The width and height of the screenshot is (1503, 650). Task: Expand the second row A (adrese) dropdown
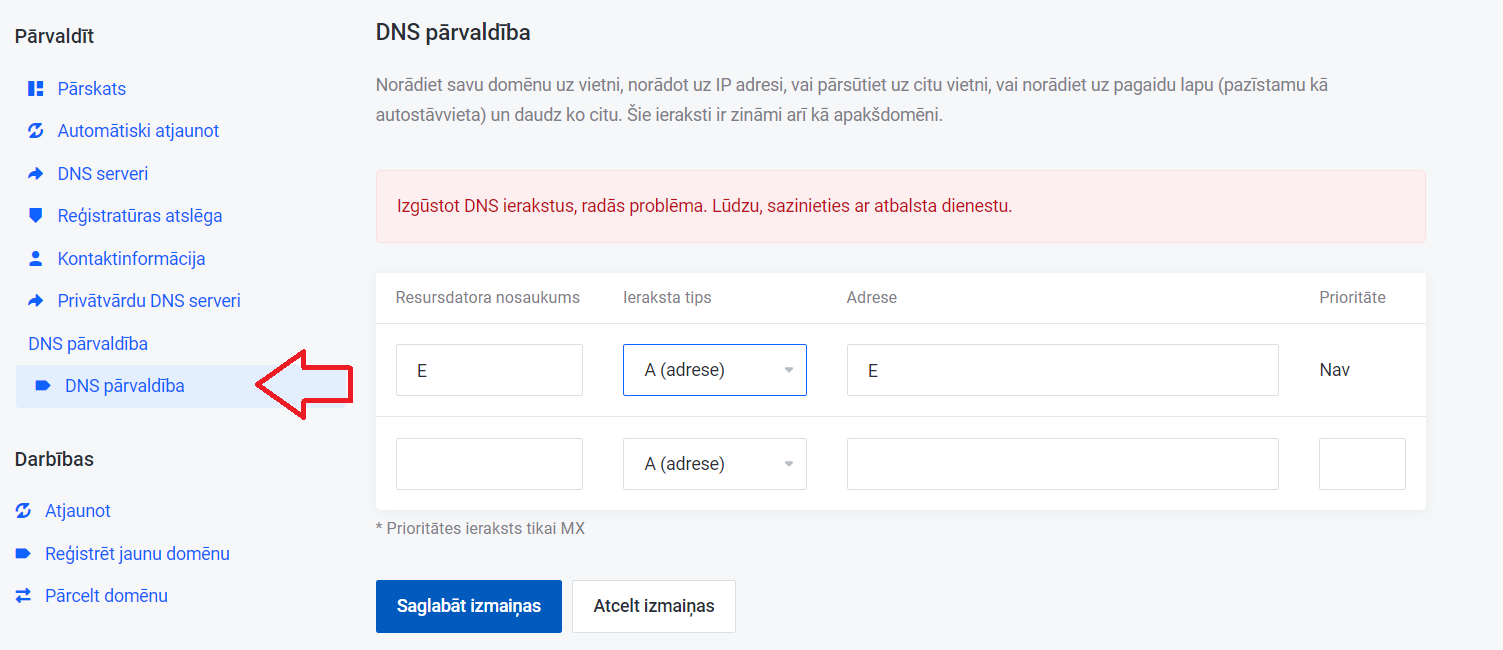(714, 464)
